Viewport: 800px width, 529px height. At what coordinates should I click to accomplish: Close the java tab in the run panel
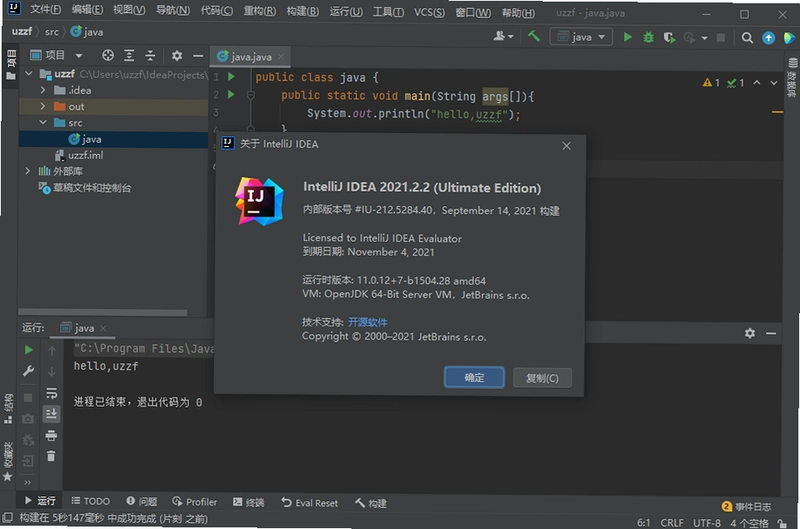pos(104,328)
